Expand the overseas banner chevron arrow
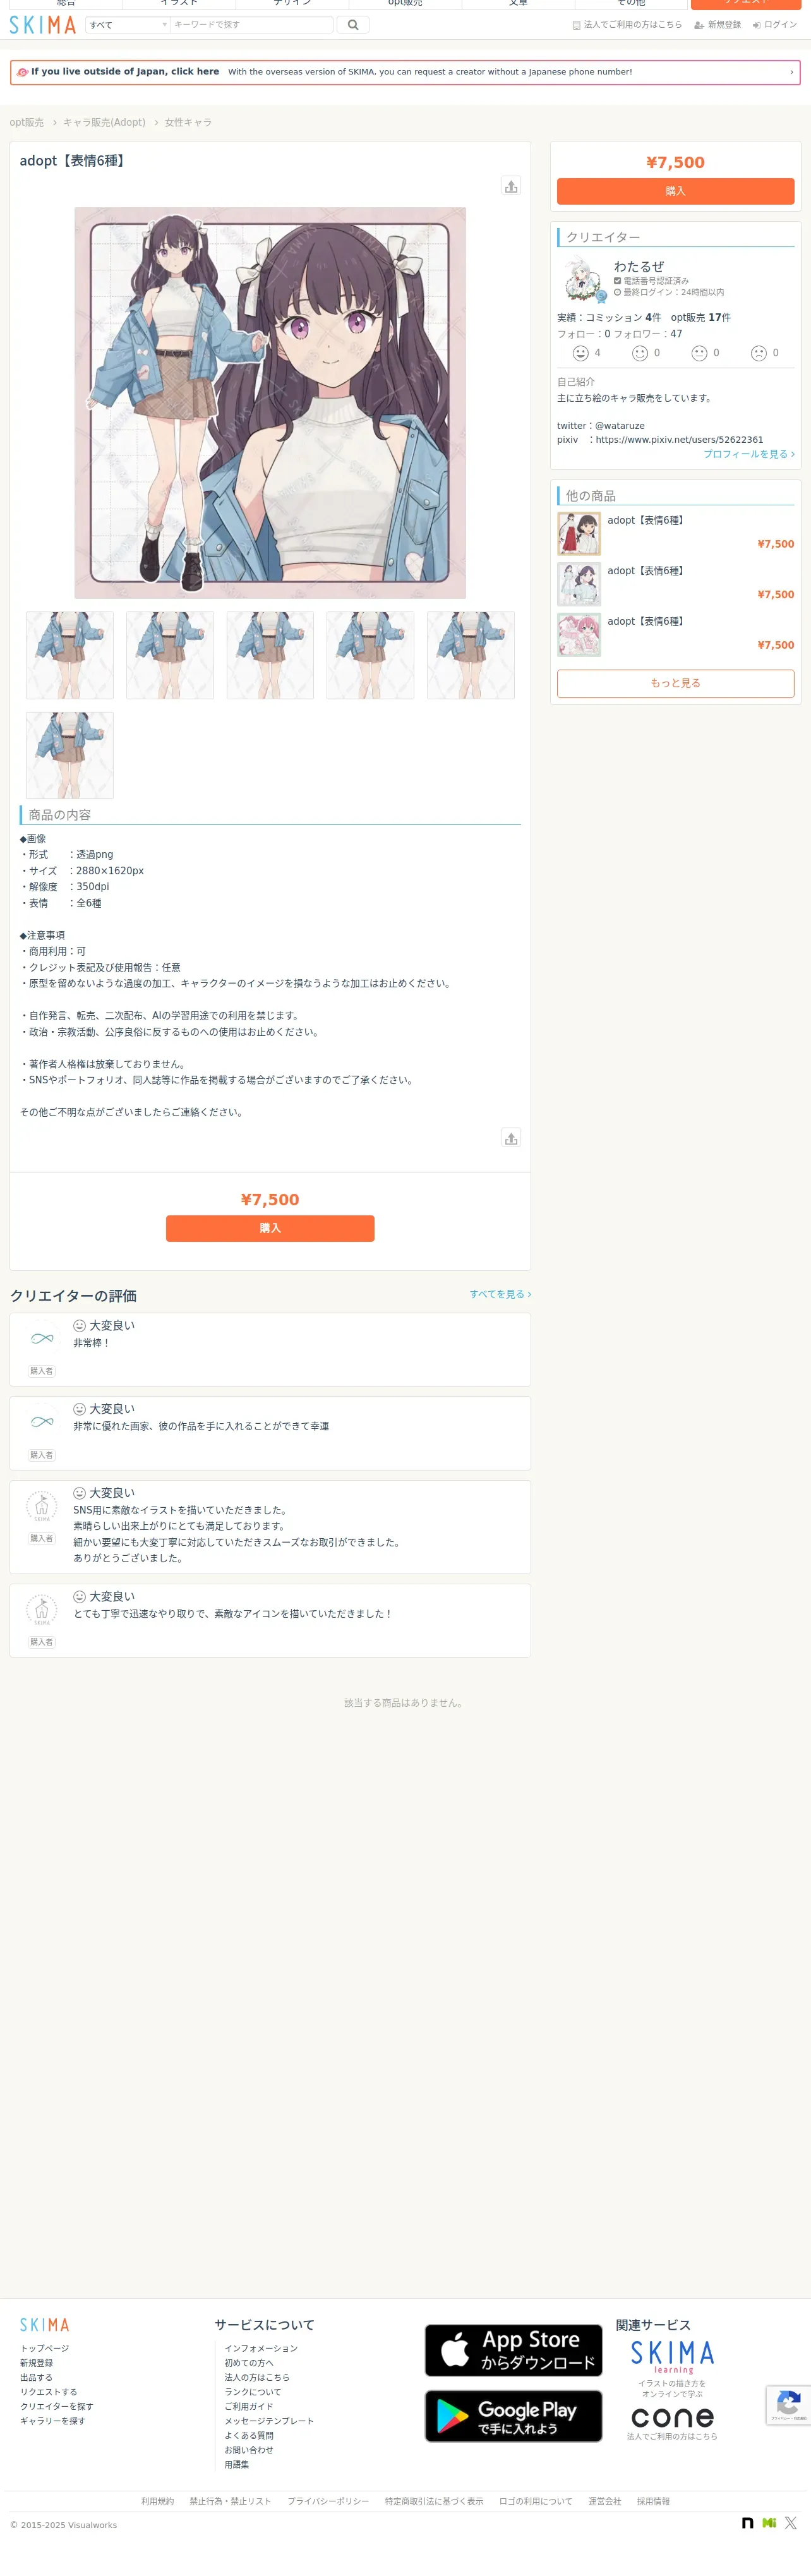 pyautogui.click(x=791, y=72)
